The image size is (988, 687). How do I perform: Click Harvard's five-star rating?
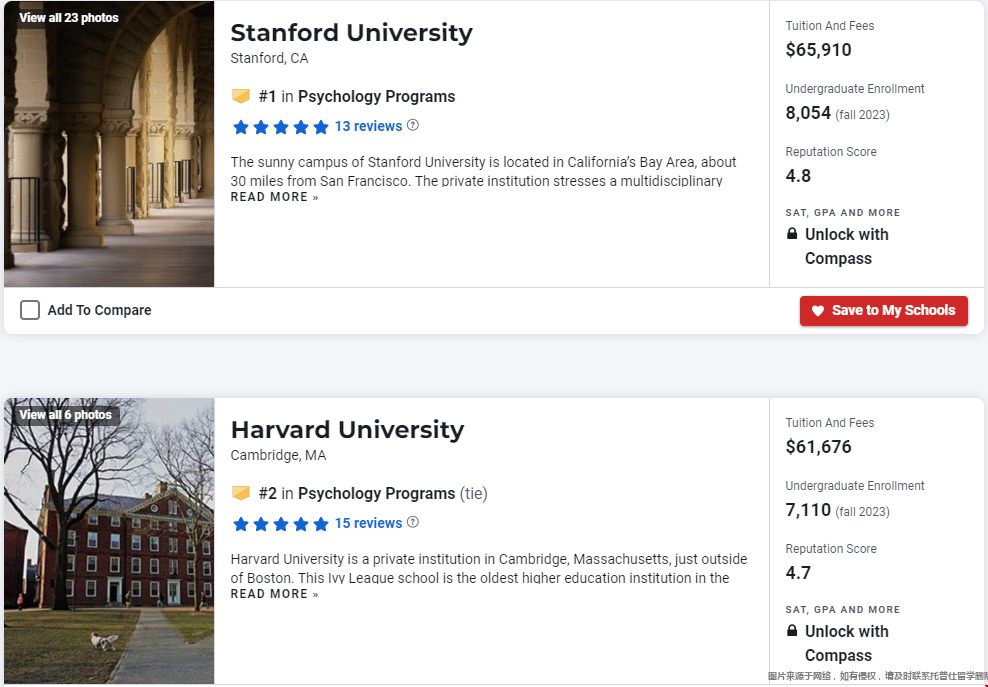point(280,524)
